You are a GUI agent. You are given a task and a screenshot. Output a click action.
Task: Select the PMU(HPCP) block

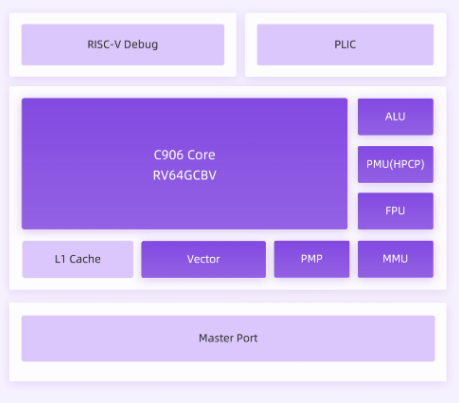[x=395, y=164]
